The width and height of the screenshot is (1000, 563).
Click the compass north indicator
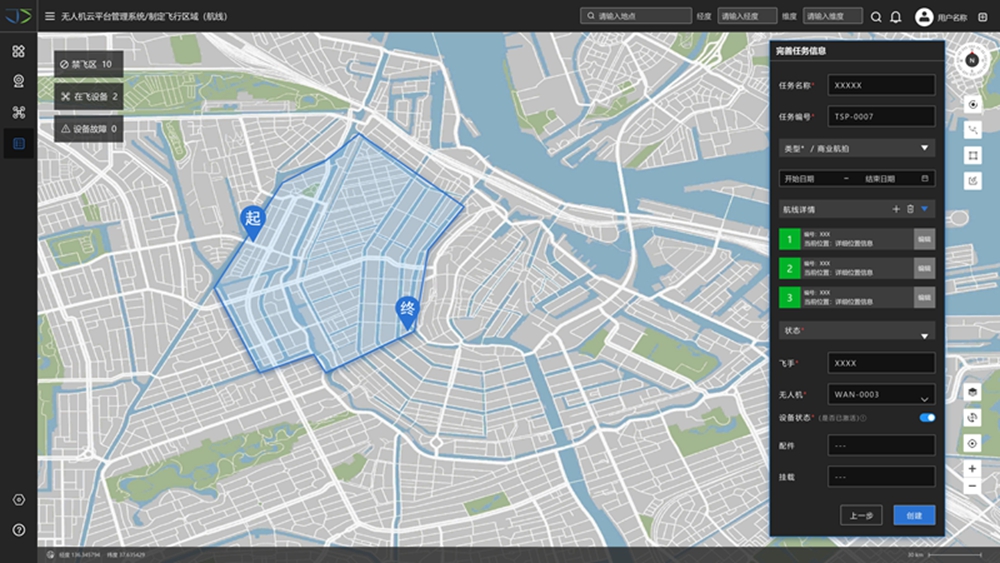point(971,60)
